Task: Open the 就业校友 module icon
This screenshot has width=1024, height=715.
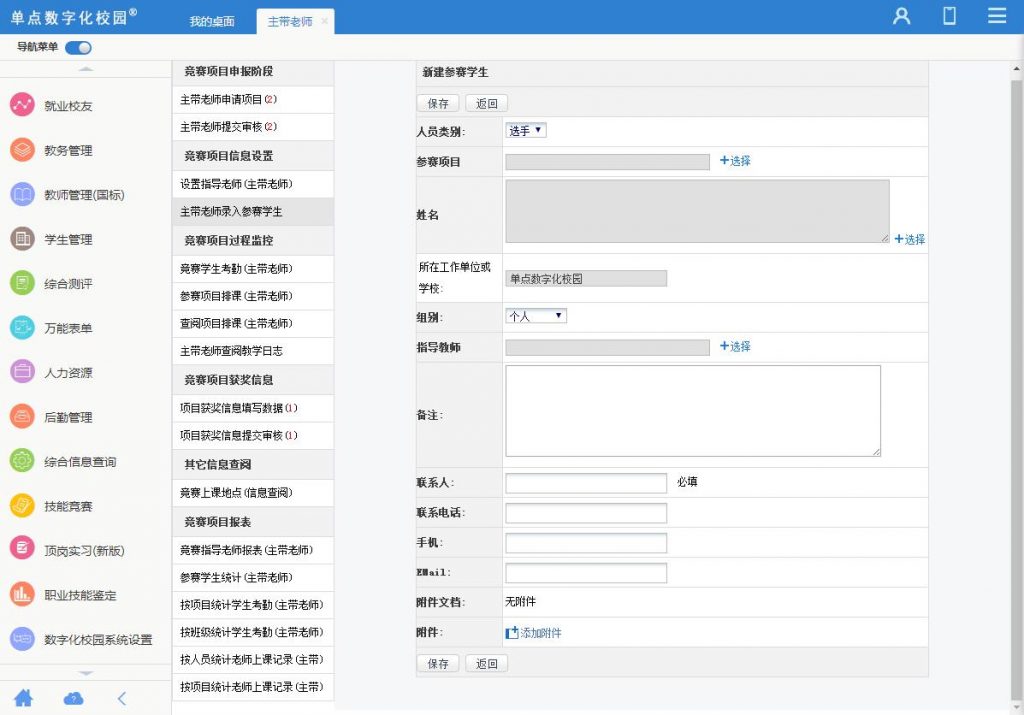Action: click(x=22, y=104)
